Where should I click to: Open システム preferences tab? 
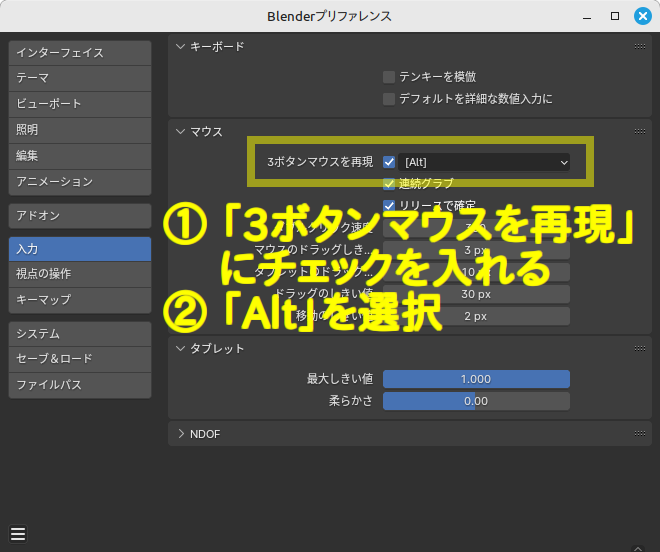tap(80, 334)
